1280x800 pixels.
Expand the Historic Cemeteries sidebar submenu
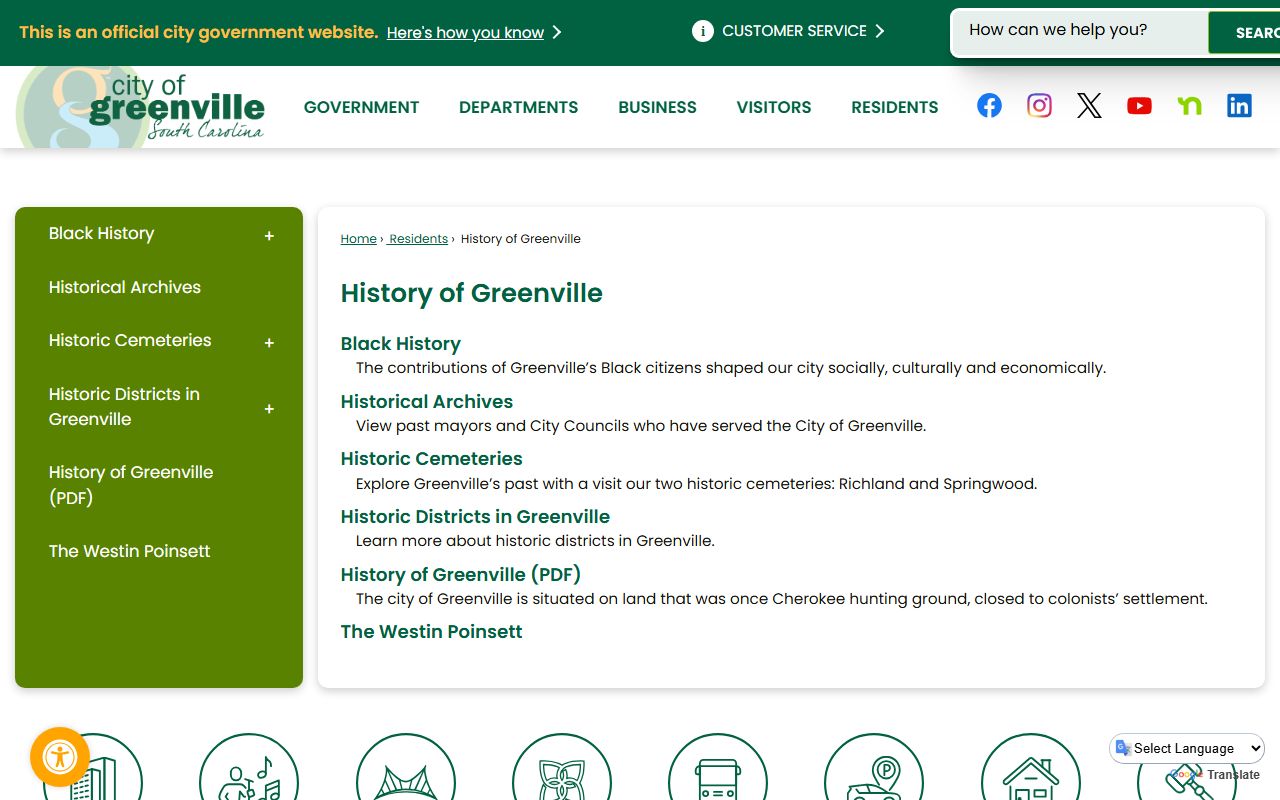[269, 343]
